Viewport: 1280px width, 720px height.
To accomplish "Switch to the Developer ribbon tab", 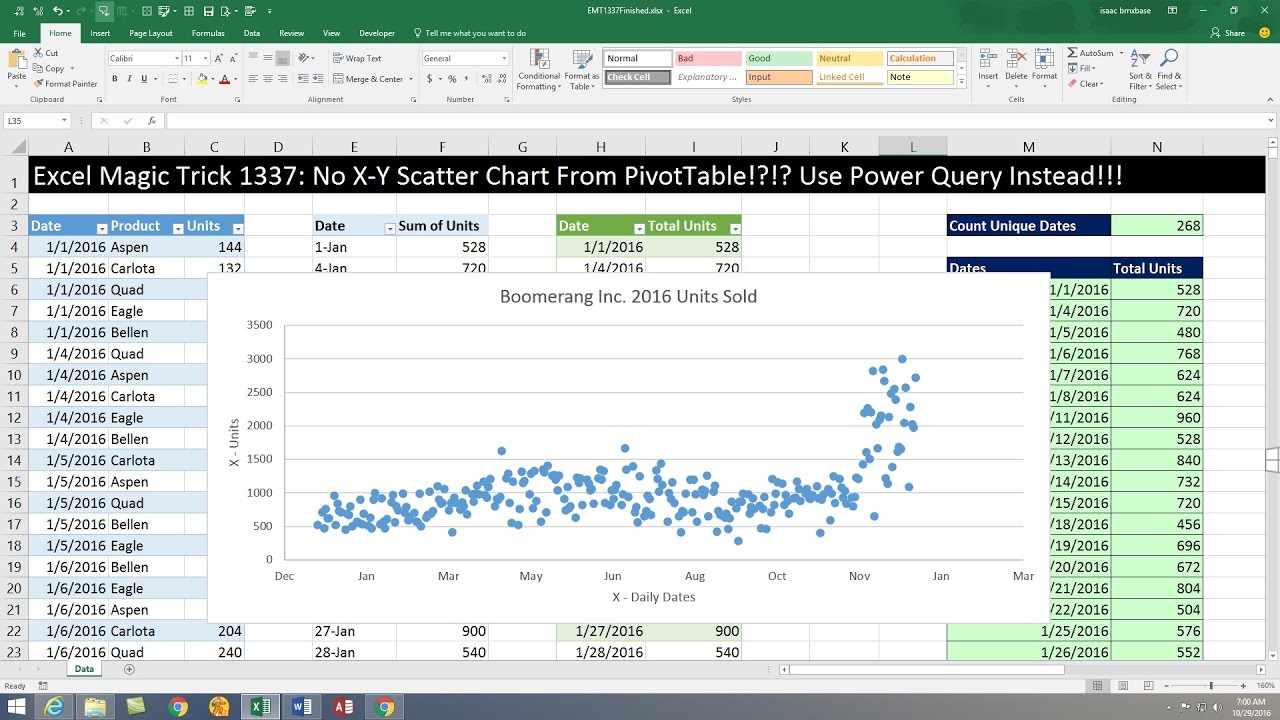I will pos(377,33).
